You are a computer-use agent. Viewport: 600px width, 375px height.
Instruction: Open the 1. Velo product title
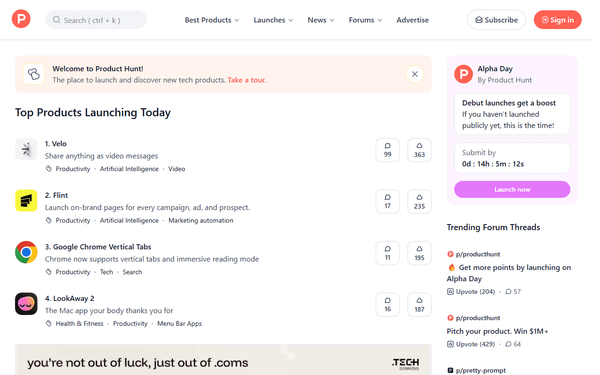coord(56,143)
